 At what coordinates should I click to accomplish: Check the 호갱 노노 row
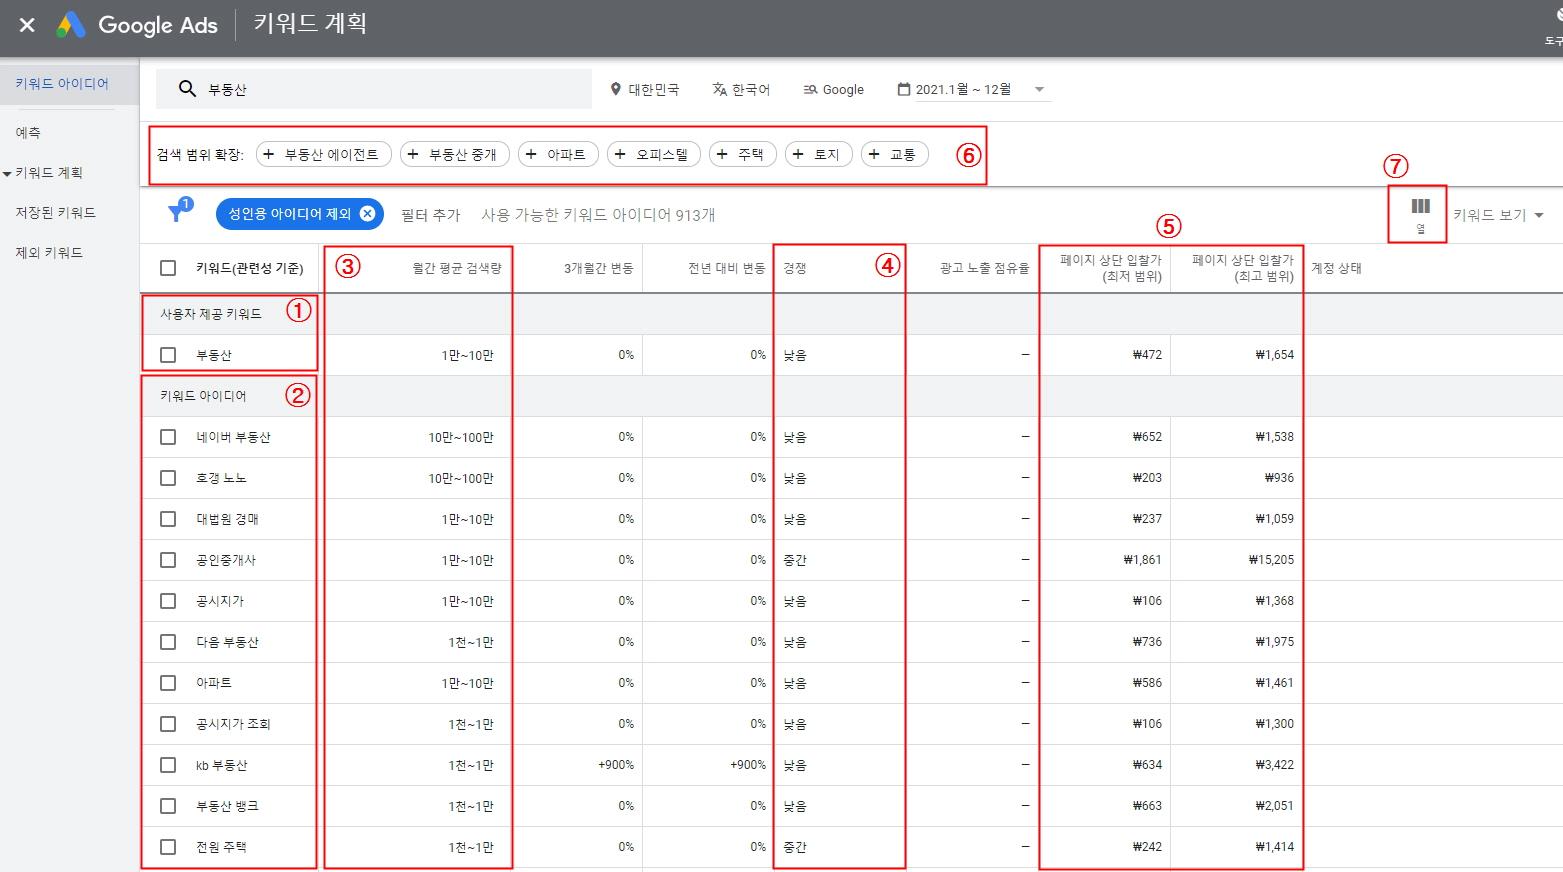[168, 478]
